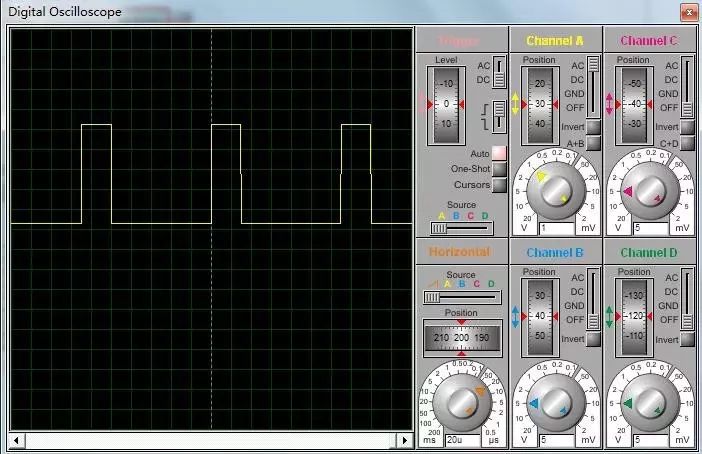This screenshot has height=454, width=702.
Task: Click the Channel A volts/div knob
Action: (x=556, y=190)
